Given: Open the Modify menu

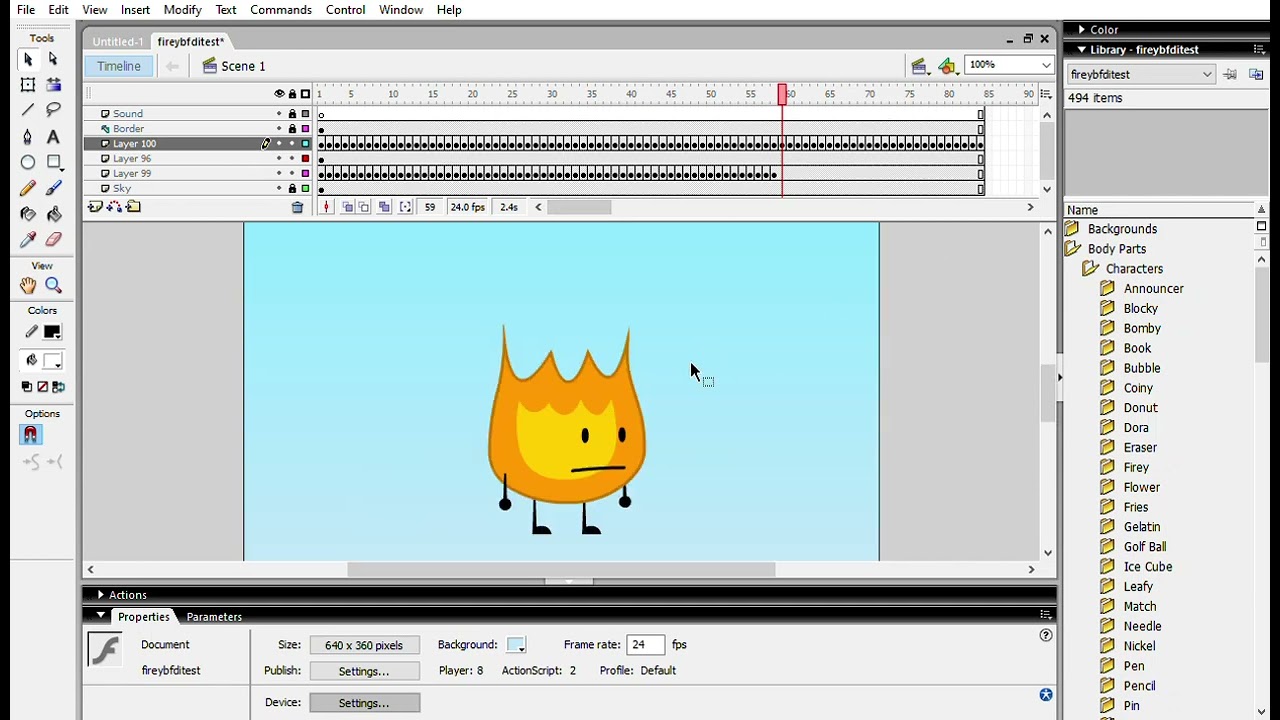Looking at the screenshot, I should [183, 10].
